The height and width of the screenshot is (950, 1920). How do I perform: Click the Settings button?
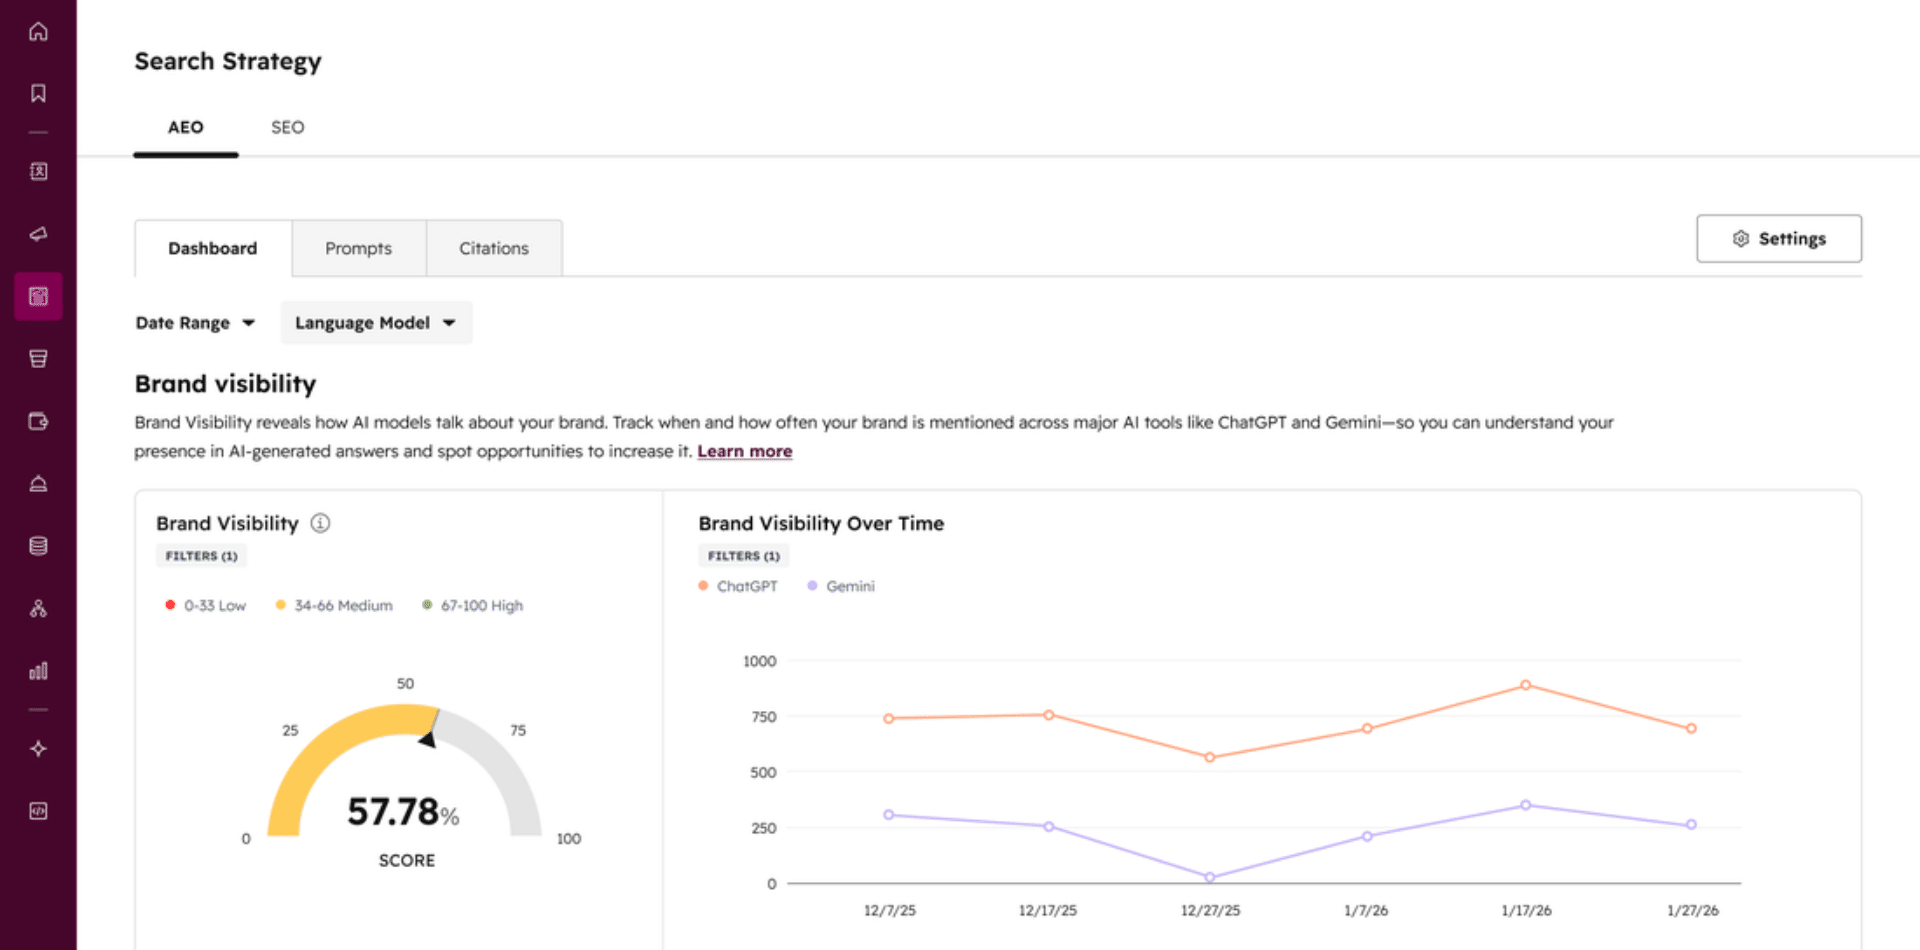tap(1778, 238)
